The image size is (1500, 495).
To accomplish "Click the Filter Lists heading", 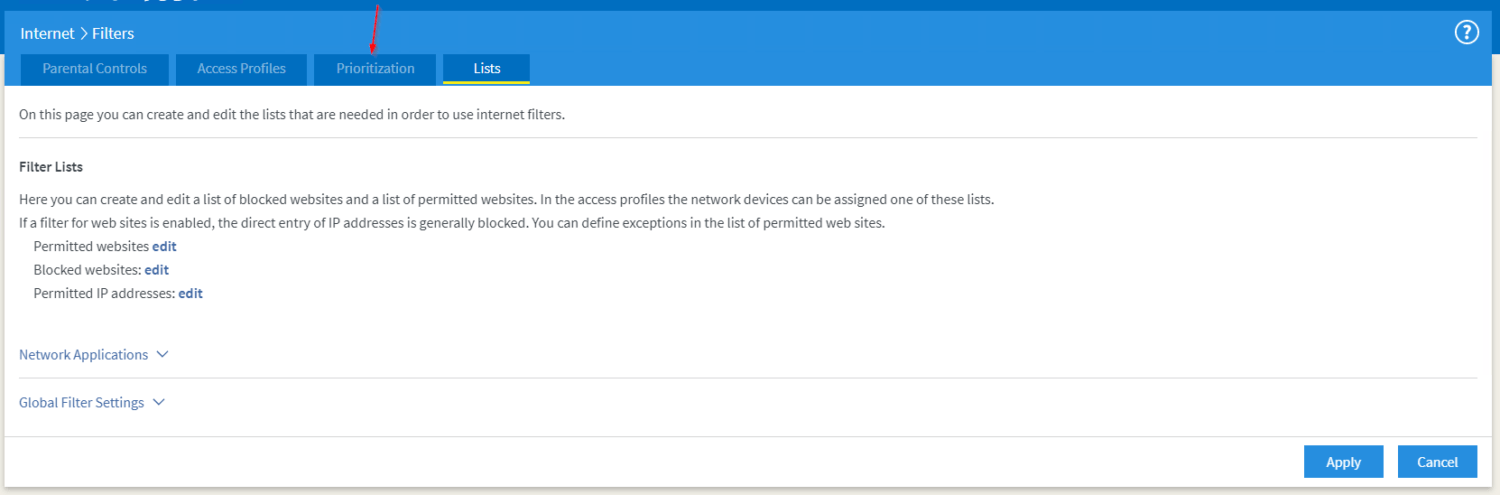I will 51,167.
